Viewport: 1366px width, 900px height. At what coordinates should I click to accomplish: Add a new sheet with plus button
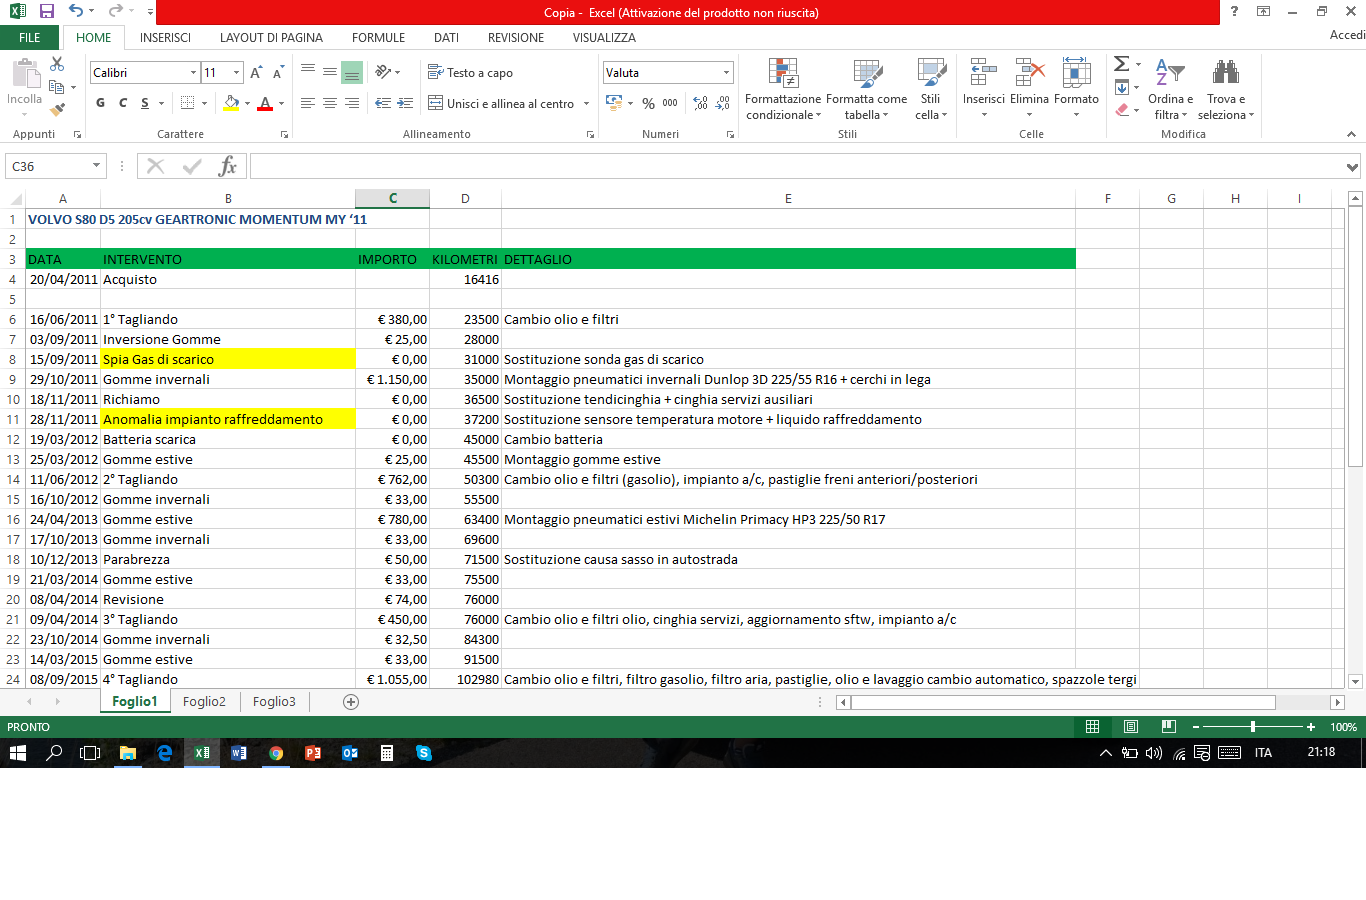coord(351,702)
